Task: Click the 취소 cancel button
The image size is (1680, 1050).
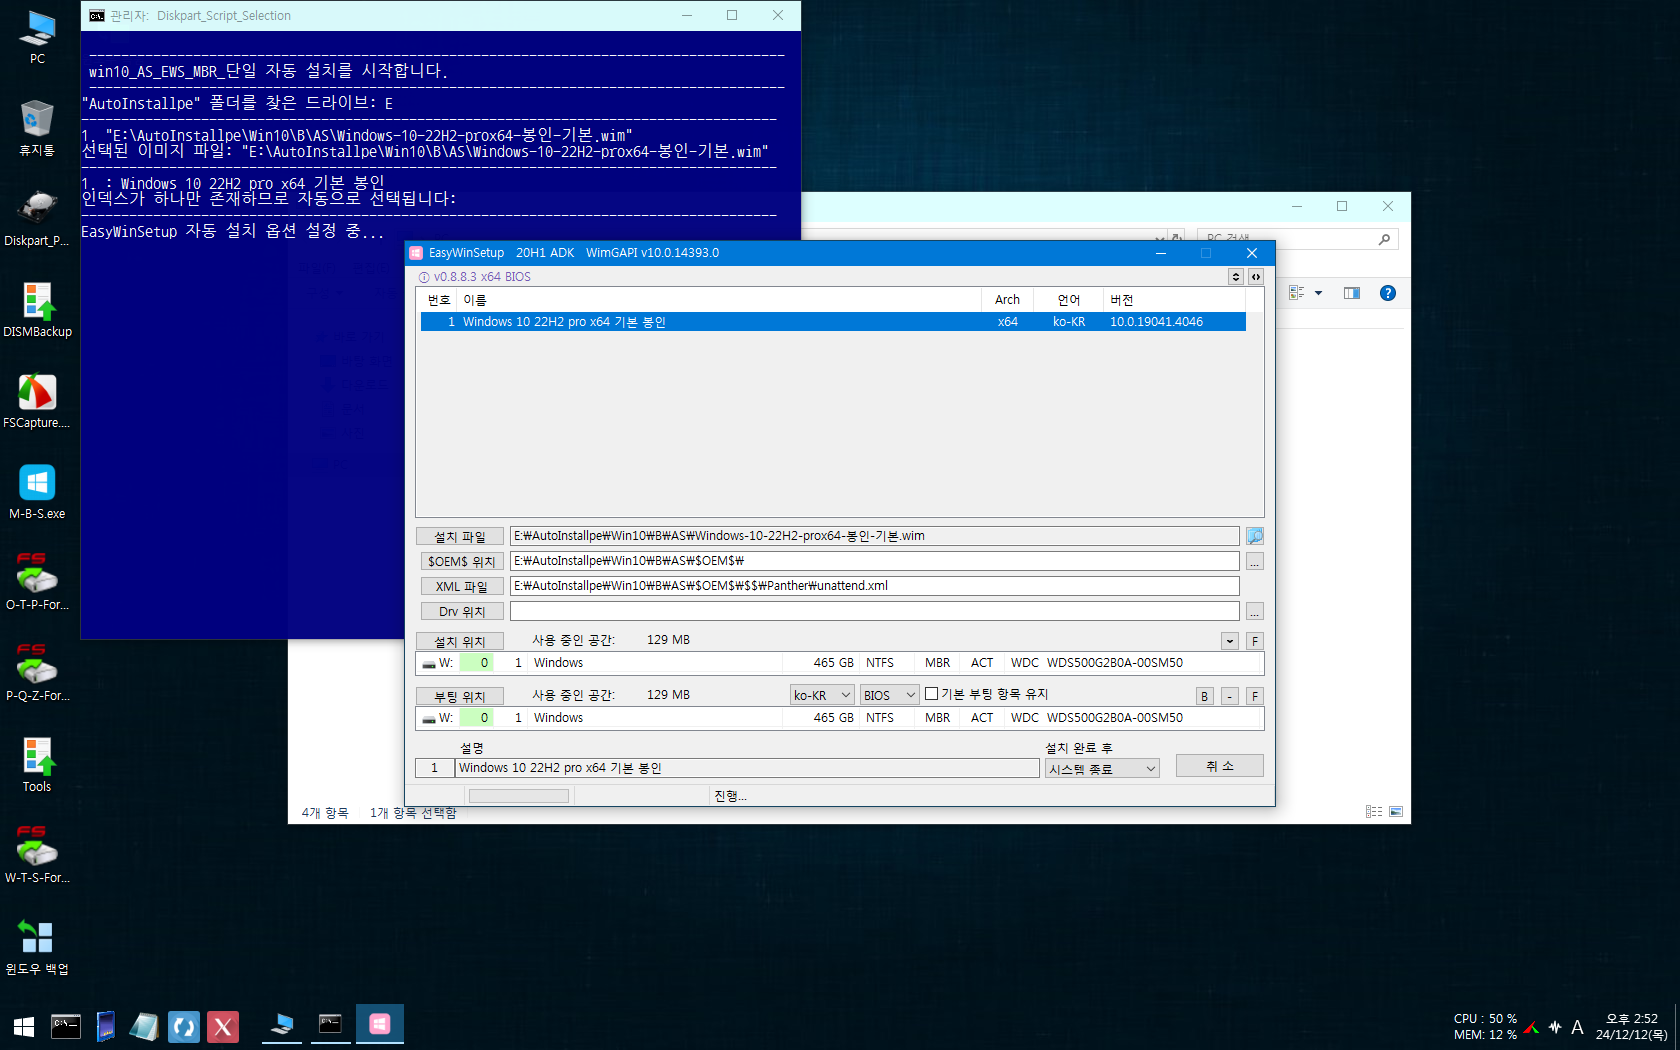Action: [x=1220, y=766]
